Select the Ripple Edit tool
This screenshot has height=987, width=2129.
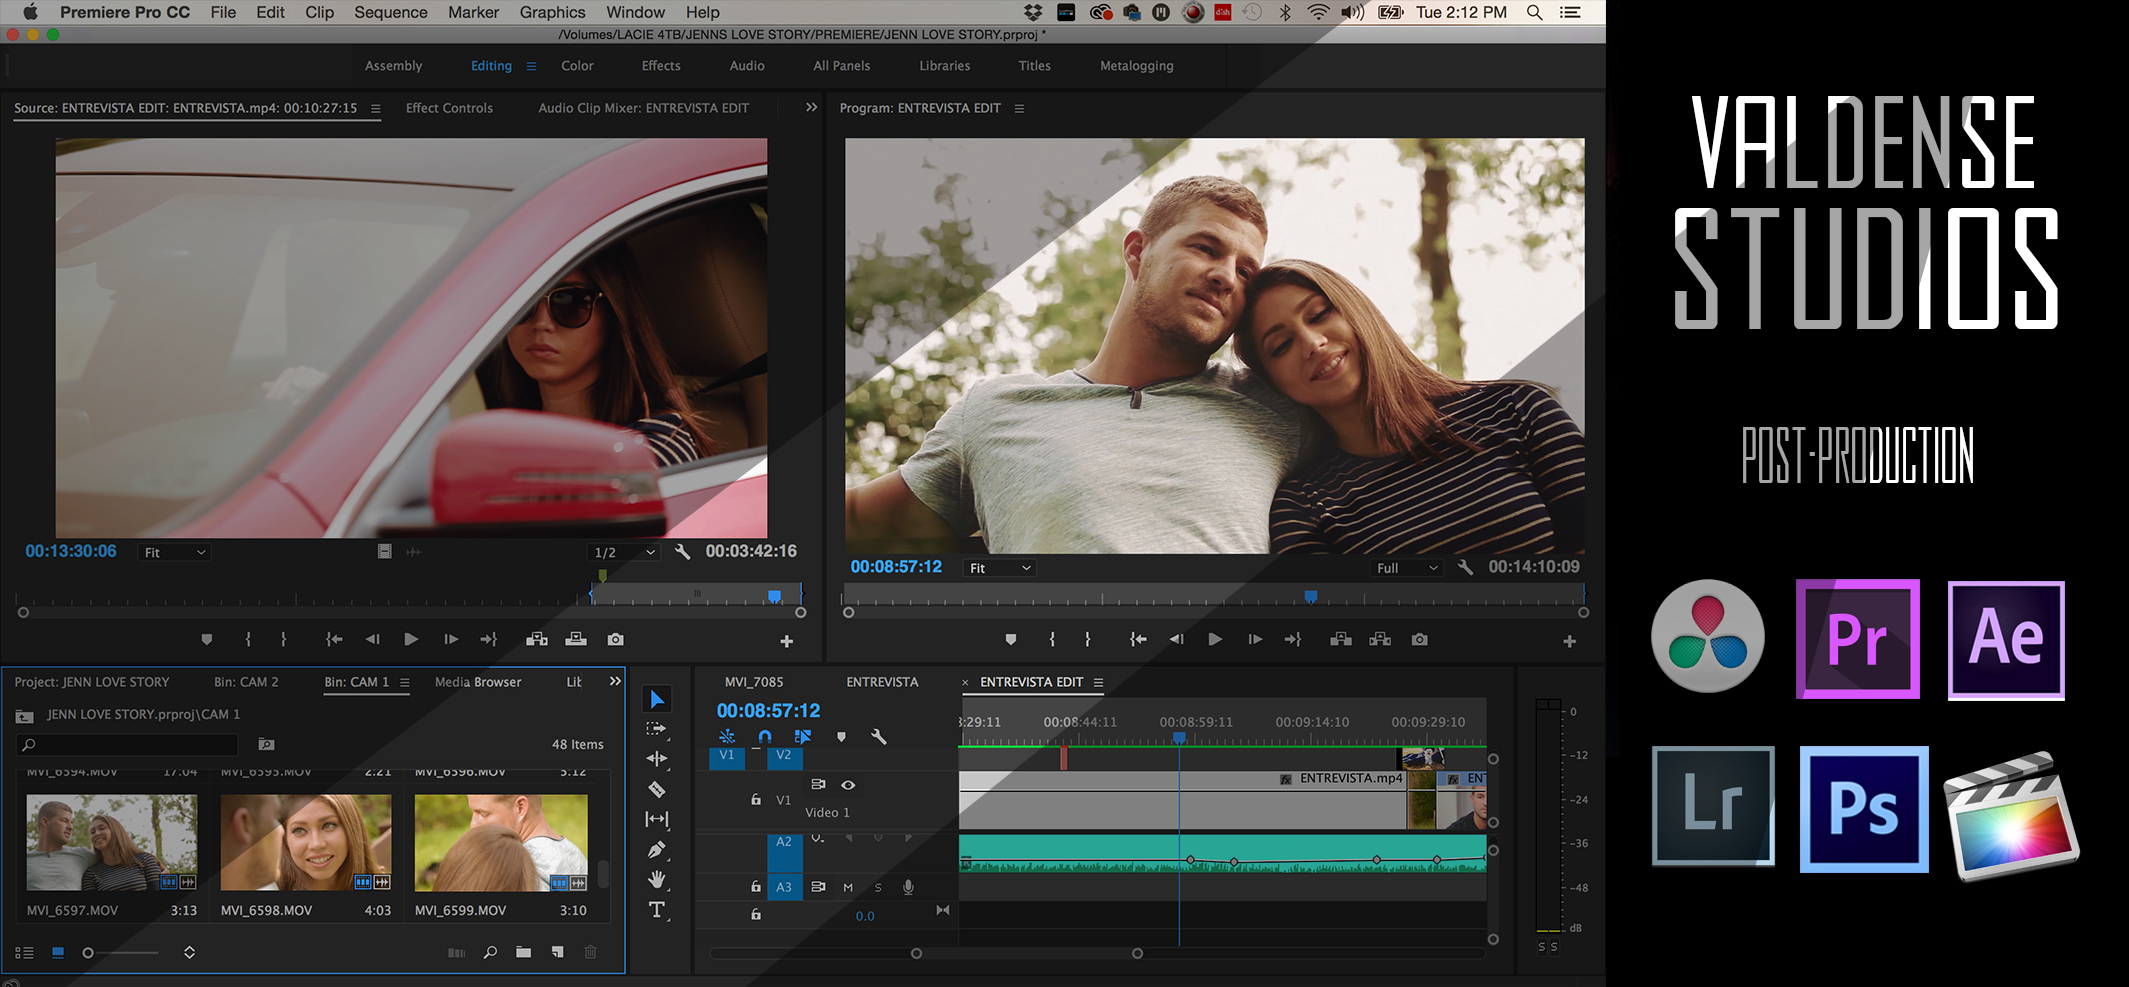tap(656, 759)
